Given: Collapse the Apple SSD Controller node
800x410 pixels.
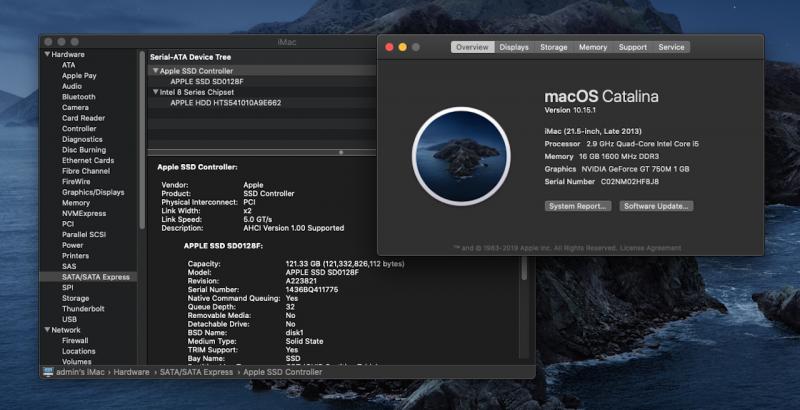Looking at the screenshot, I should click(x=155, y=71).
